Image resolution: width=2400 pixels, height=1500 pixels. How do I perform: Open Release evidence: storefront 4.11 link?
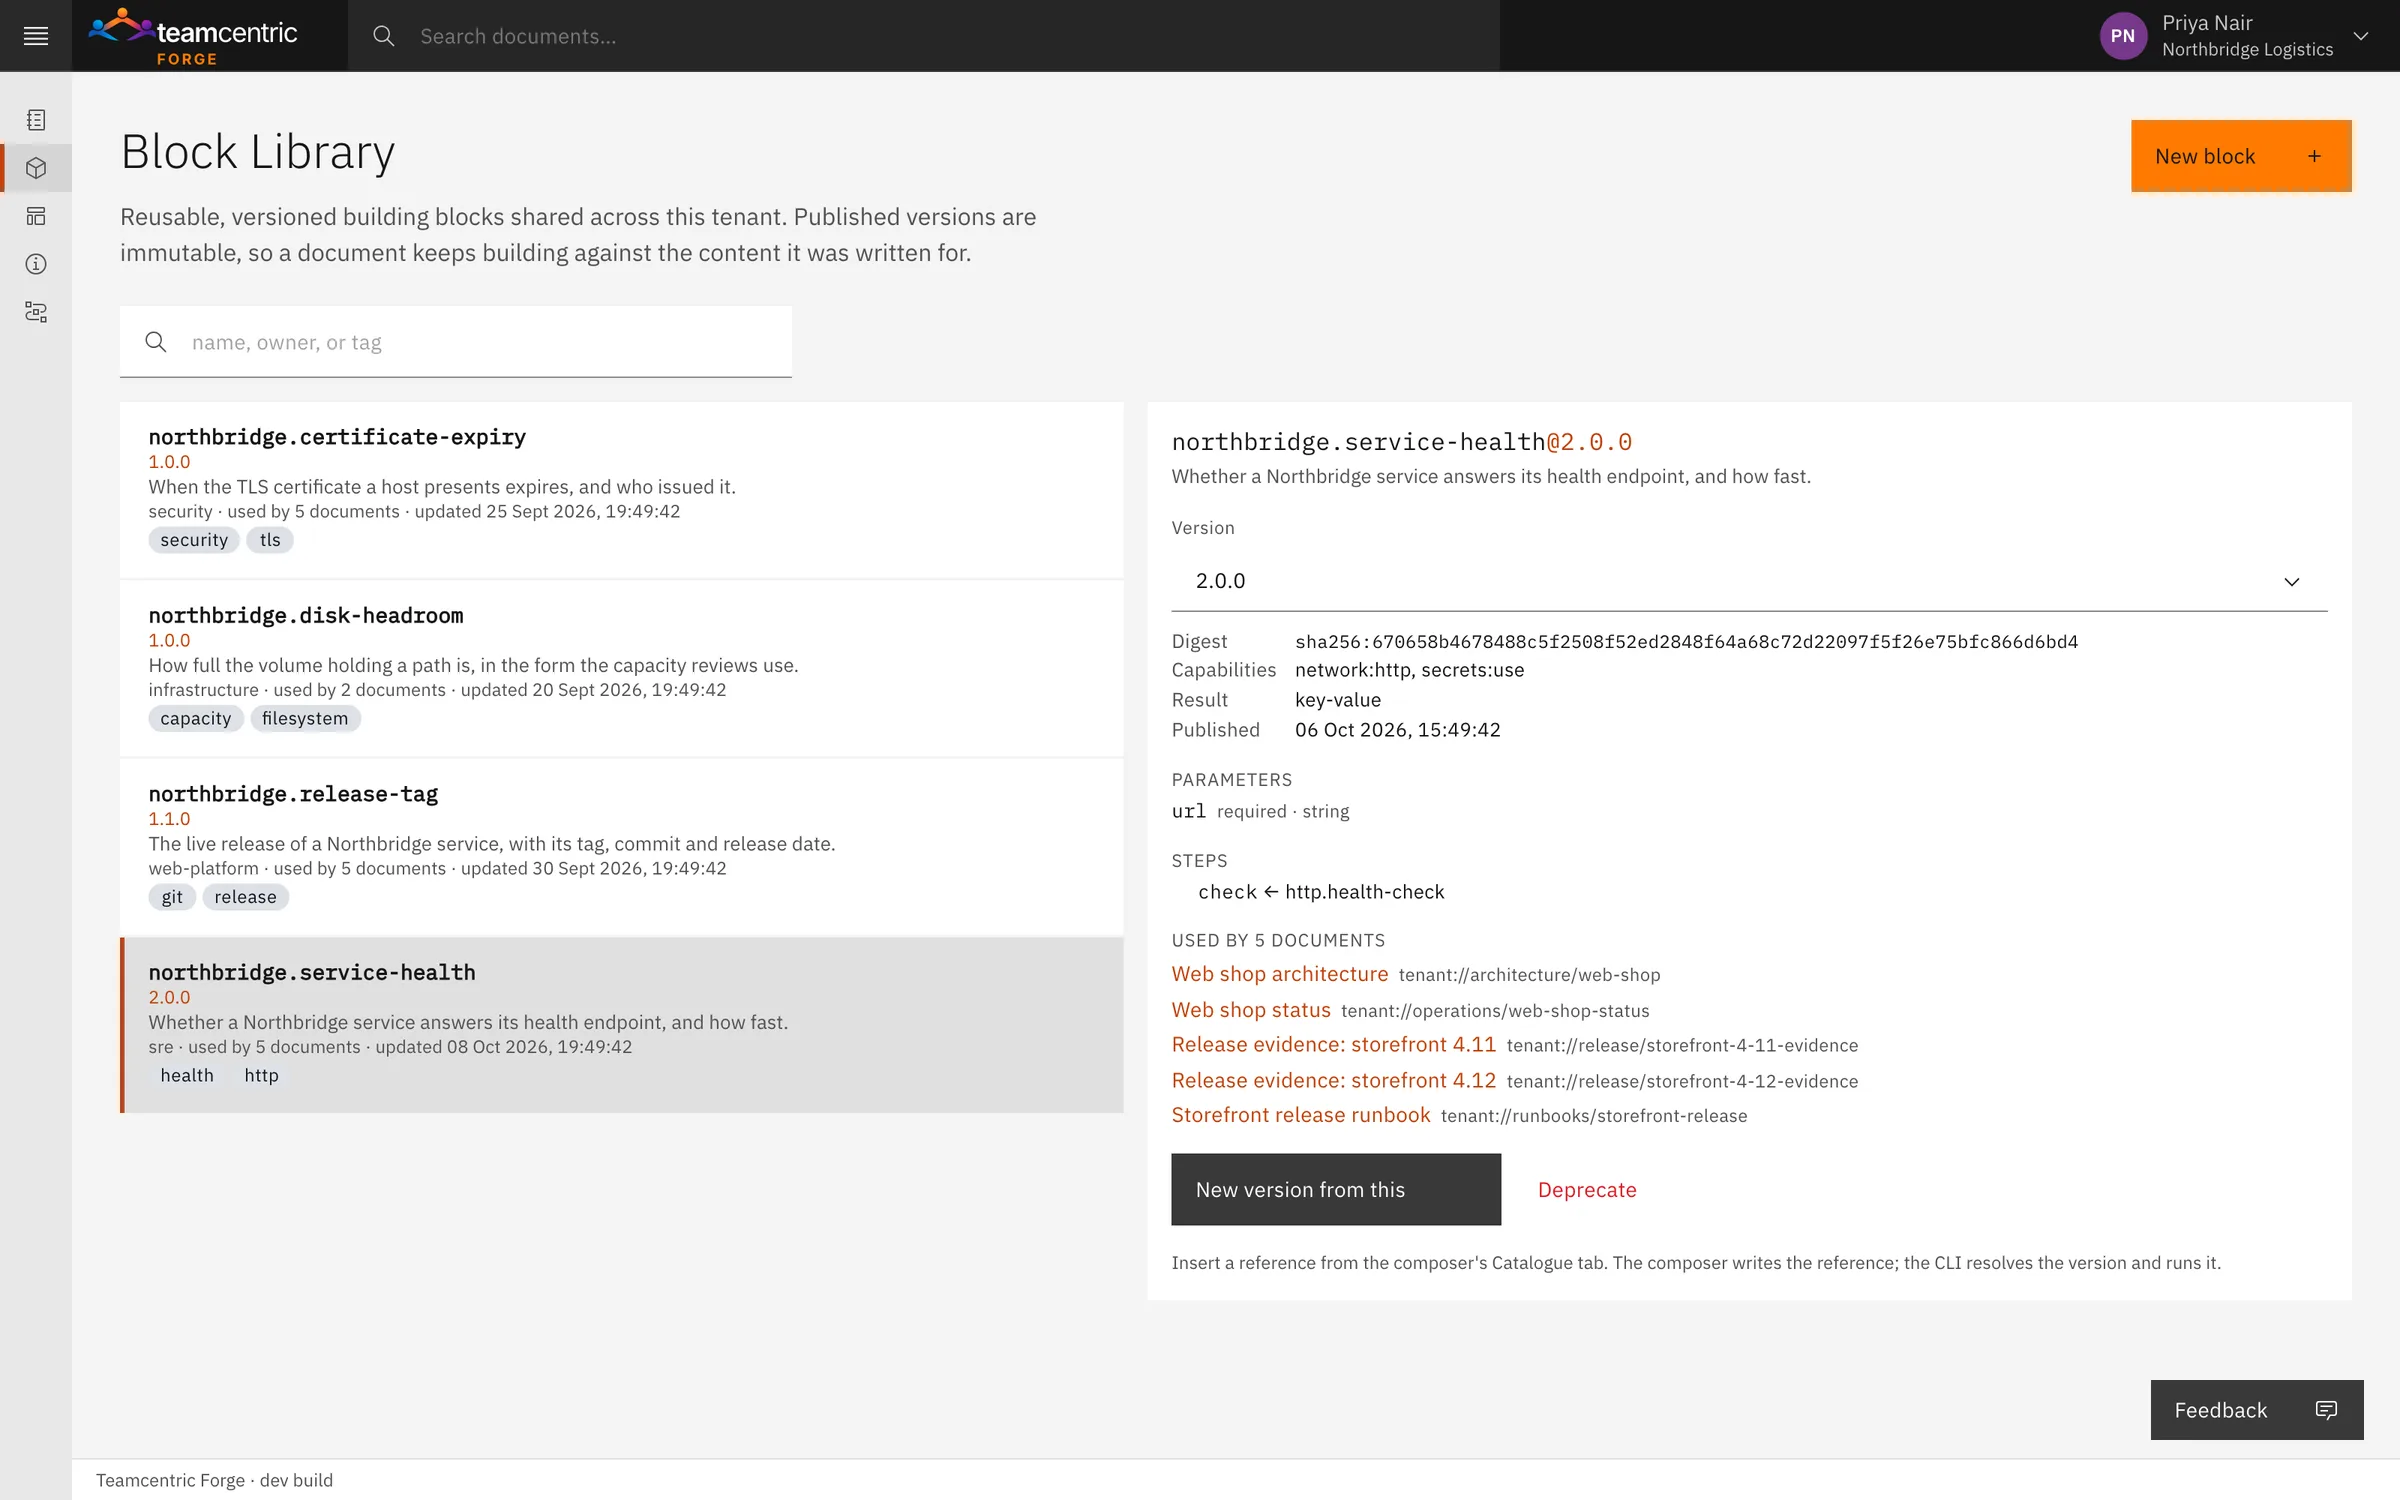[x=1334, y=1045]
